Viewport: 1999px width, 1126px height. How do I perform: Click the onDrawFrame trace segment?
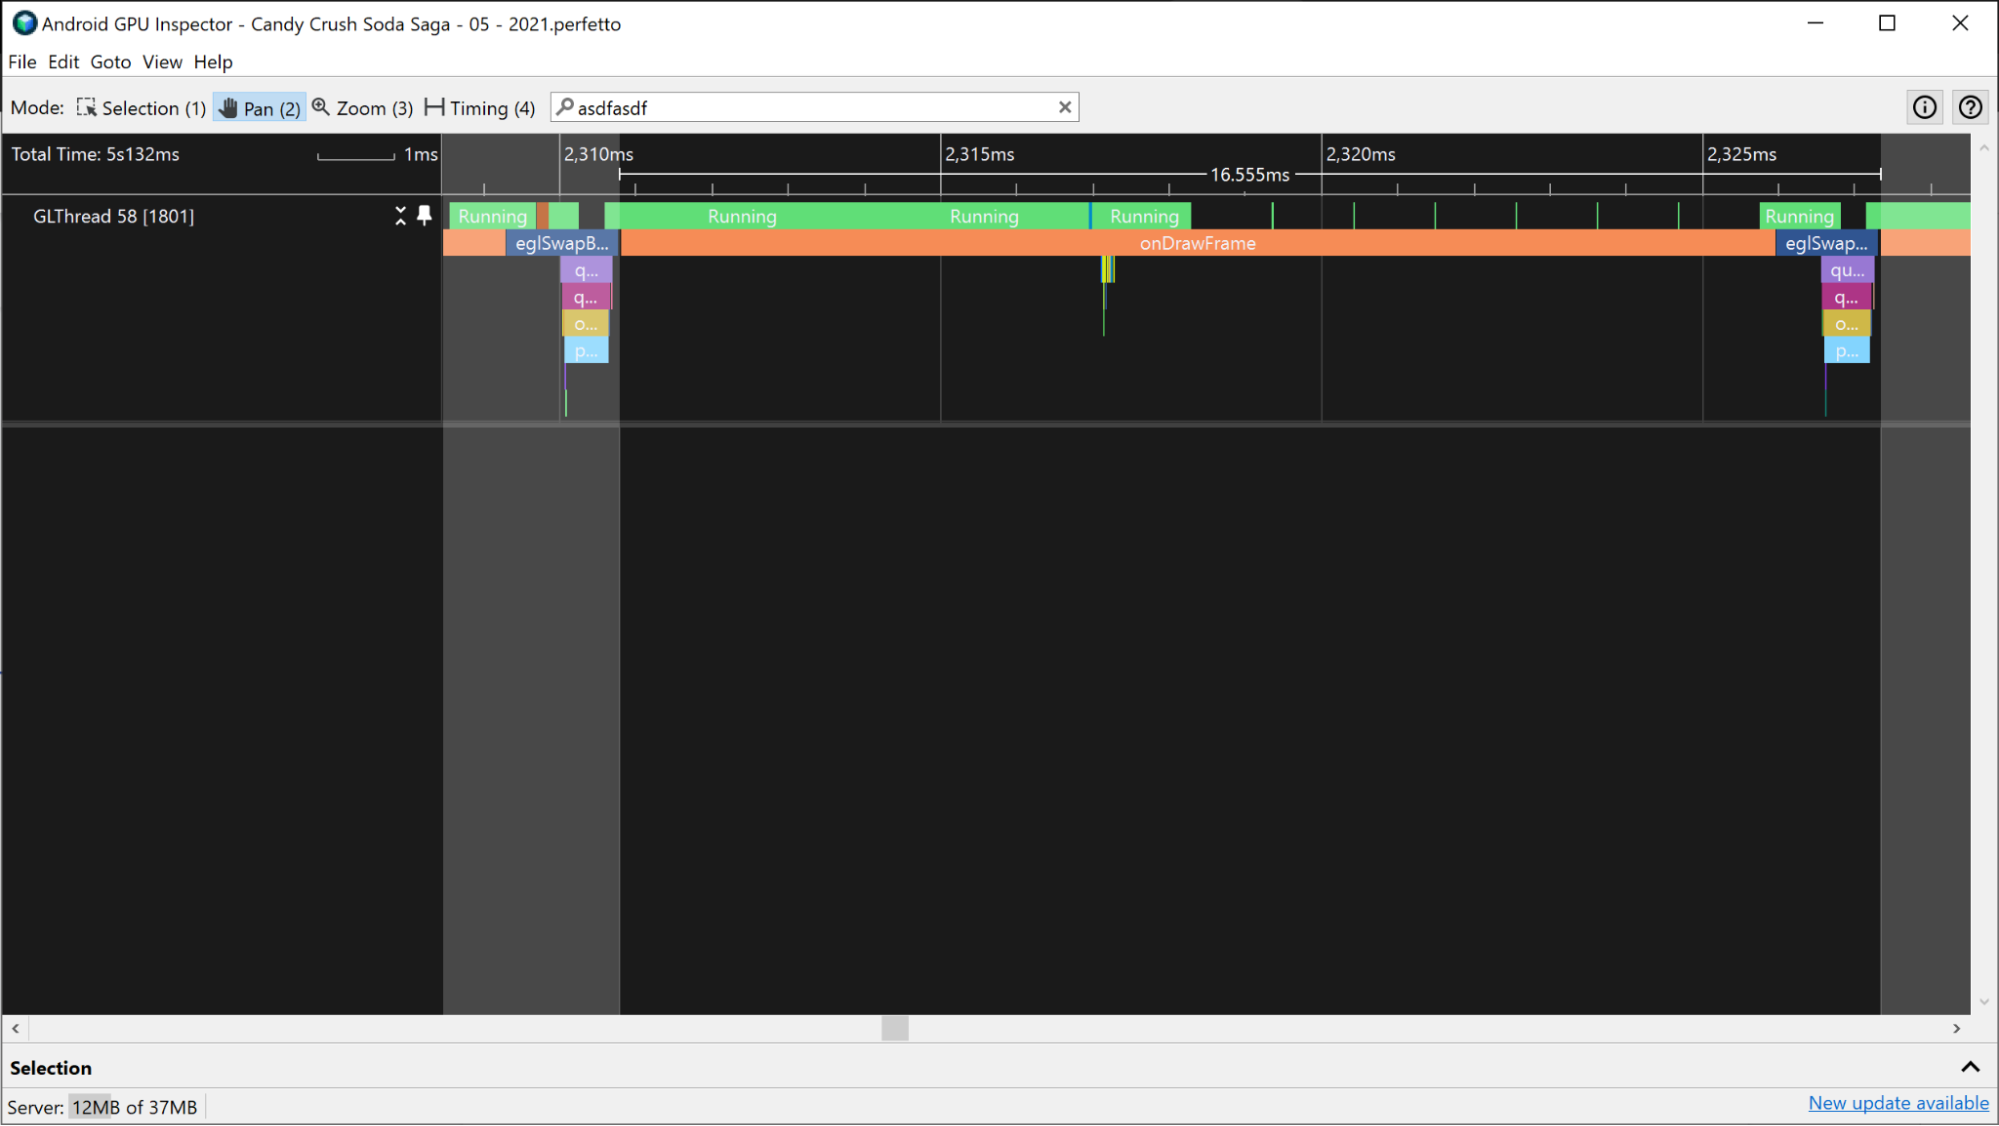pos(1196,243)
